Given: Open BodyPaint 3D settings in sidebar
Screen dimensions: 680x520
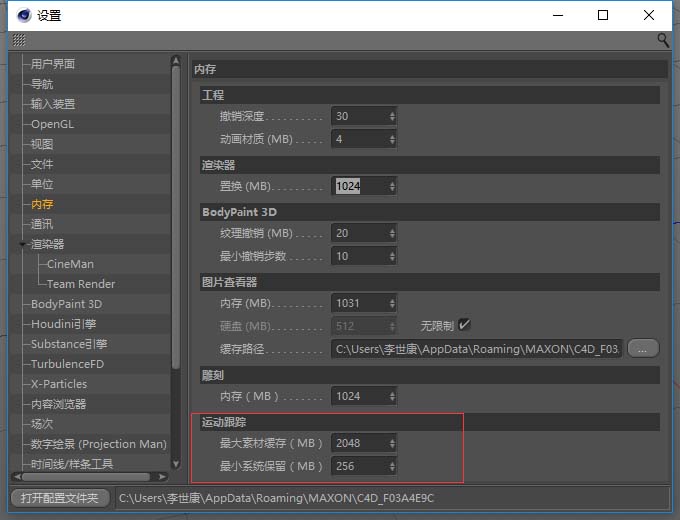Looking at the screenshot, I should pyautogui.click(x=66, y=304).
